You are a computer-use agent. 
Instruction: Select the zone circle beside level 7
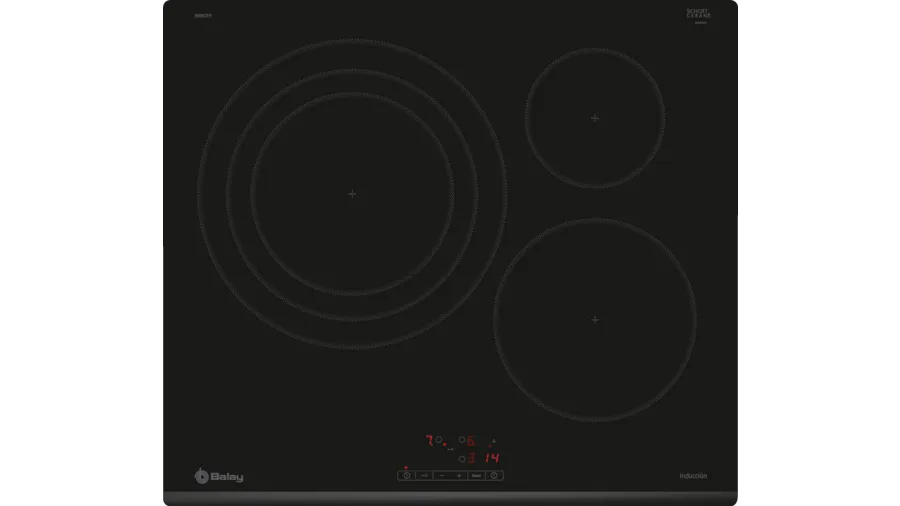(x=439, y=440)
